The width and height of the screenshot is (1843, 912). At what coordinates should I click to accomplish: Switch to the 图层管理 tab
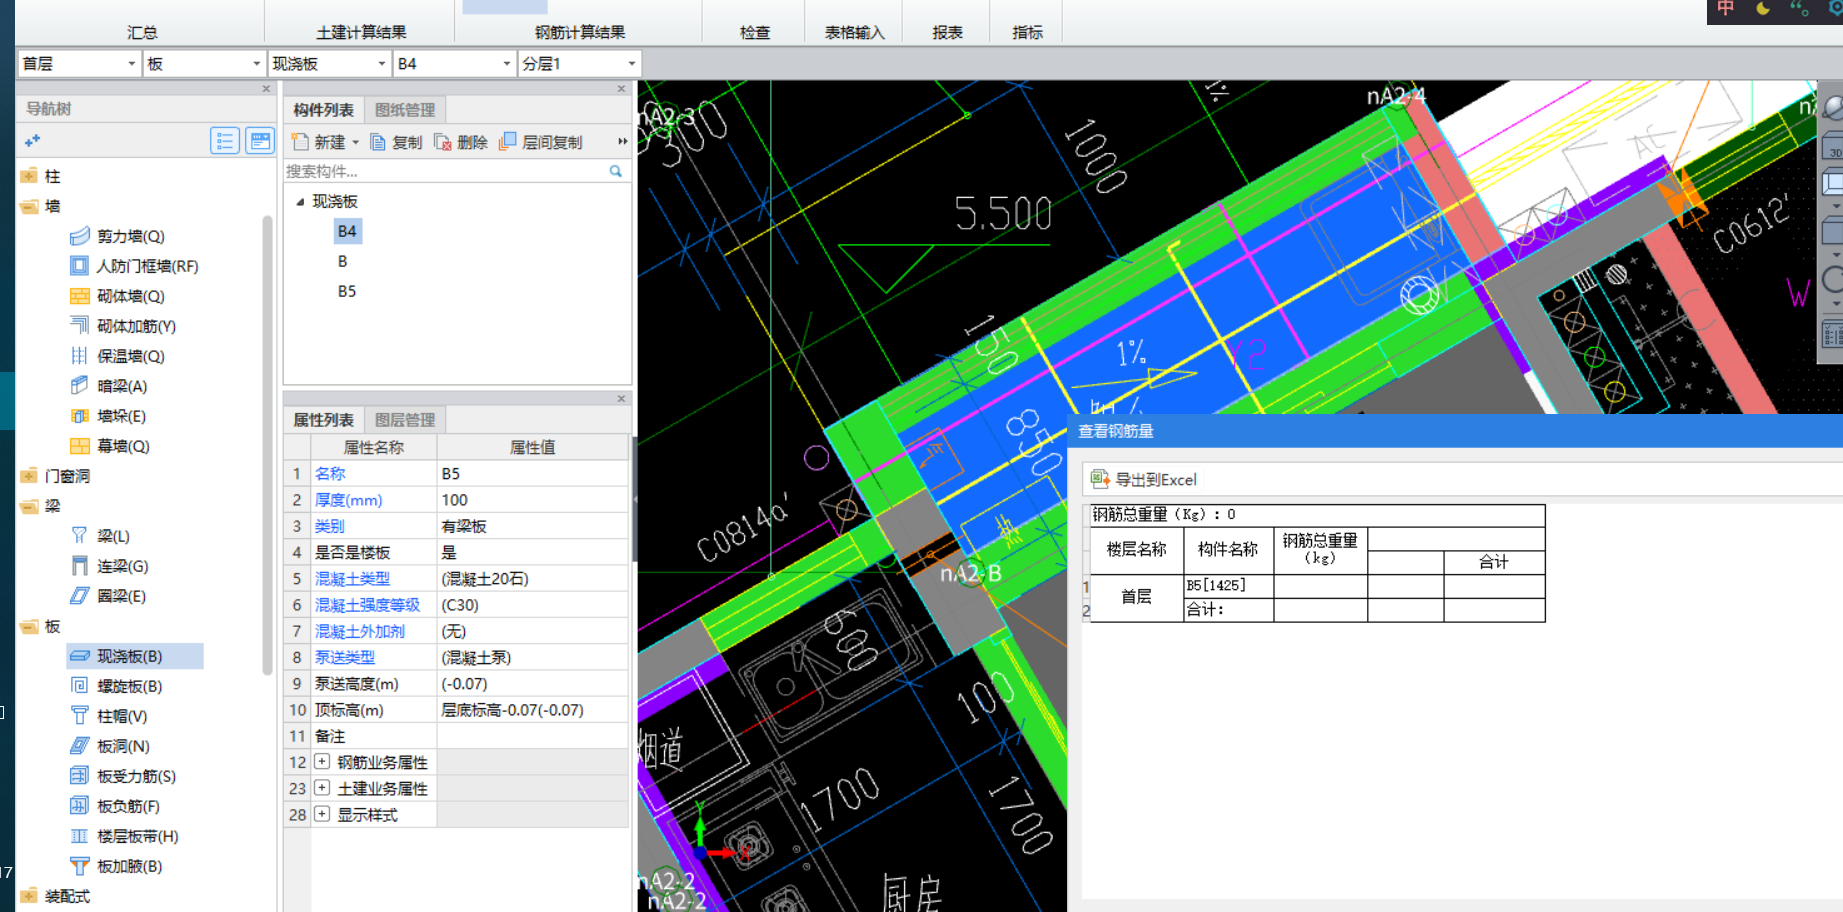[405, 420]
